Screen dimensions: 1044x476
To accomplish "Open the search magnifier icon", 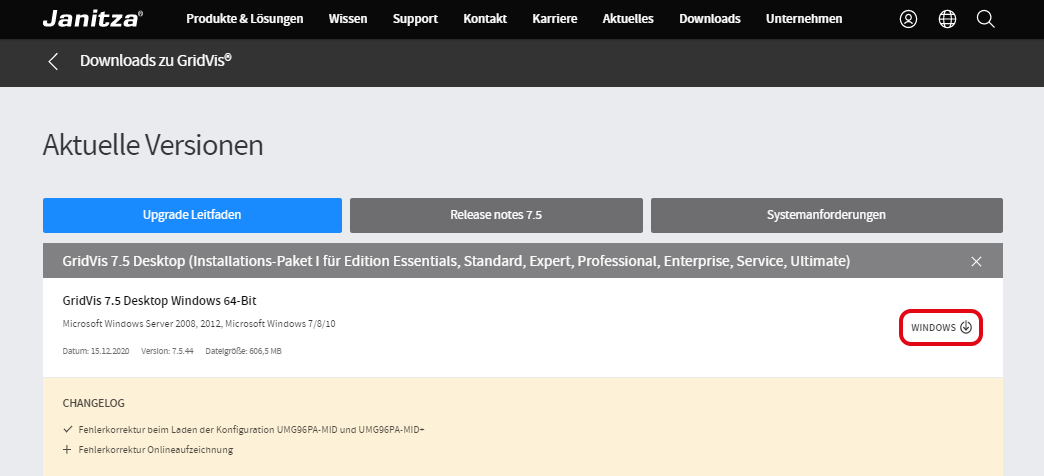I will coord(985,19).
